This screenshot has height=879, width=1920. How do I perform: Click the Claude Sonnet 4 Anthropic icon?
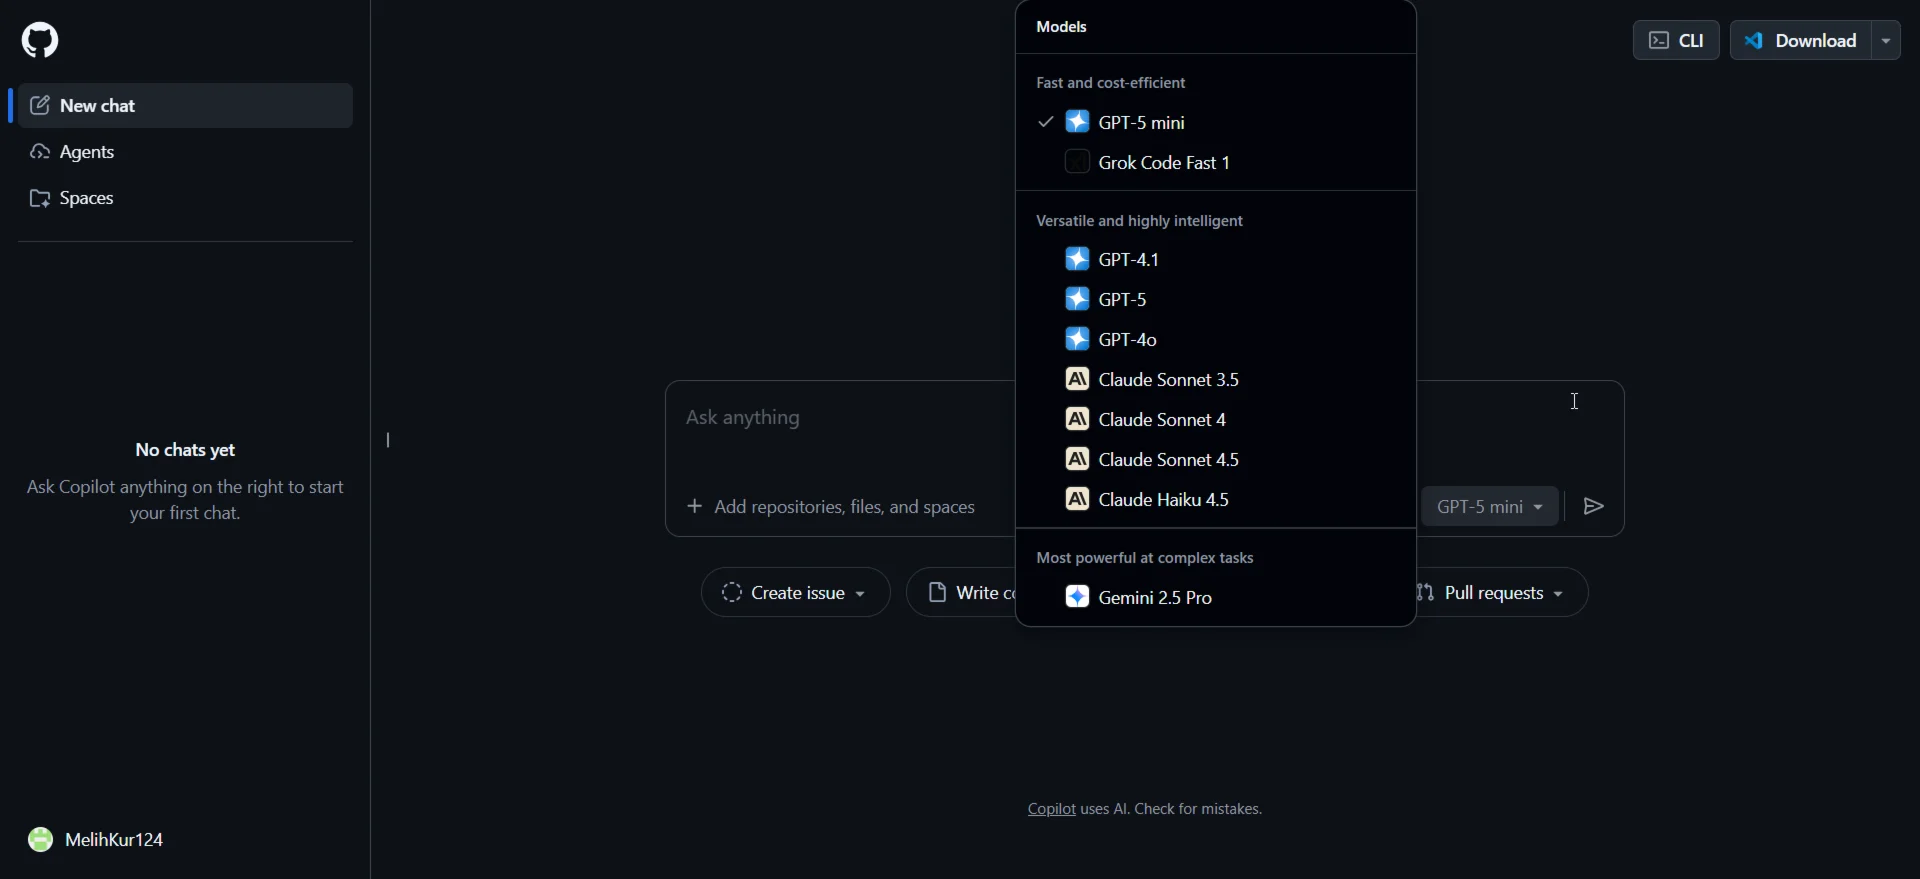point(1077,419)
